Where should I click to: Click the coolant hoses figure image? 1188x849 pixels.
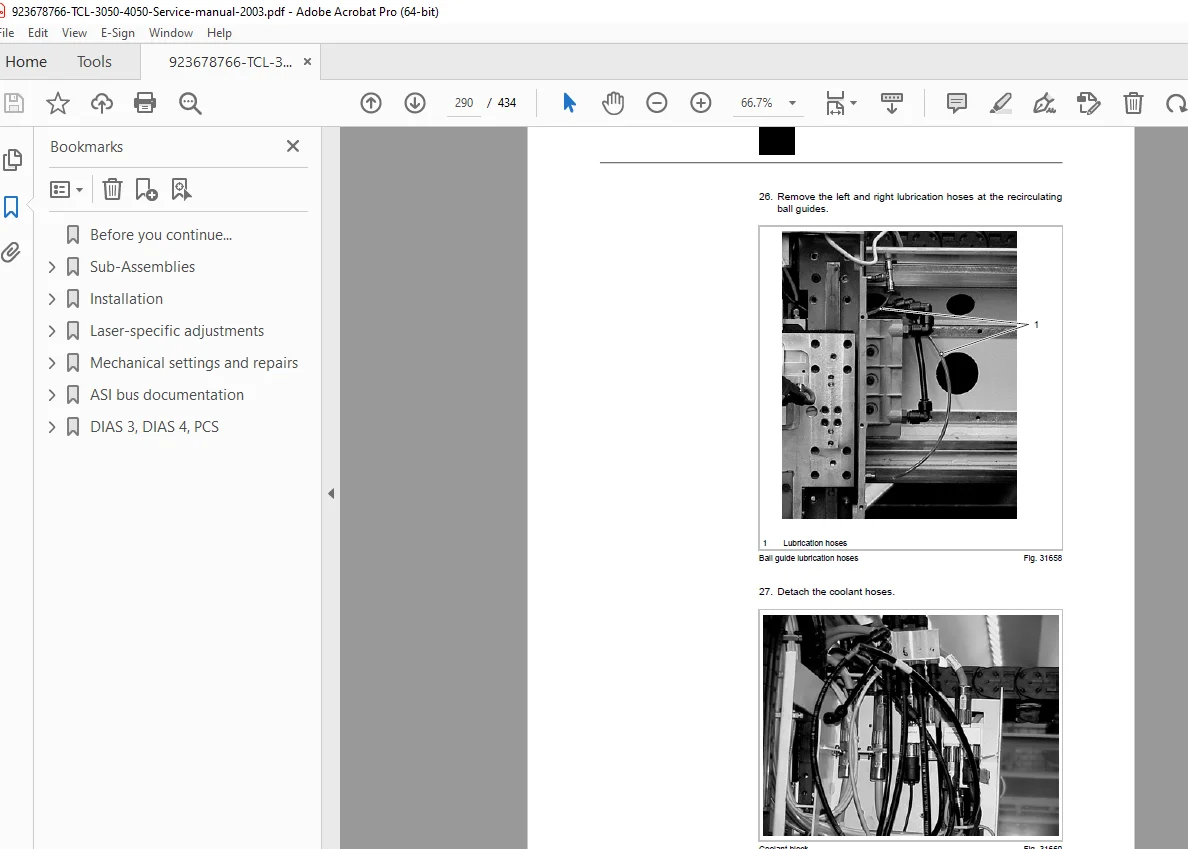coord(911,725)
